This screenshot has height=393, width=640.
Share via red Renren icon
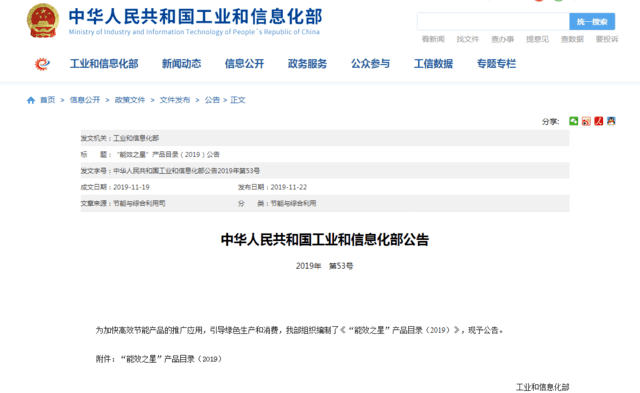(x=598, y=121)
